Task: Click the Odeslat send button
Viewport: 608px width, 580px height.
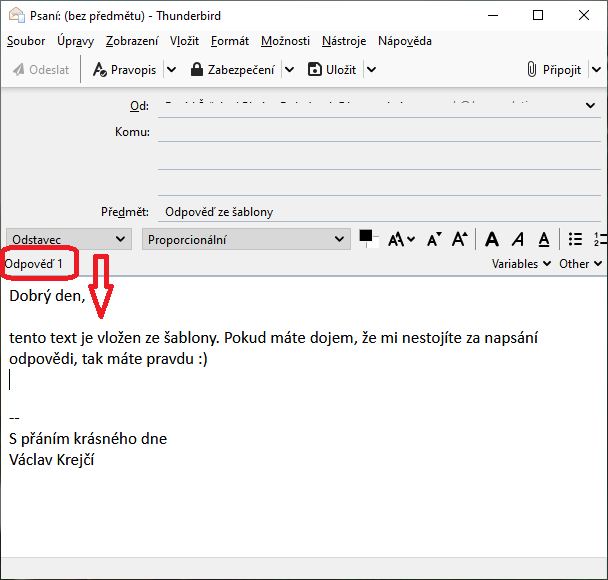Action: click(41, 70)
